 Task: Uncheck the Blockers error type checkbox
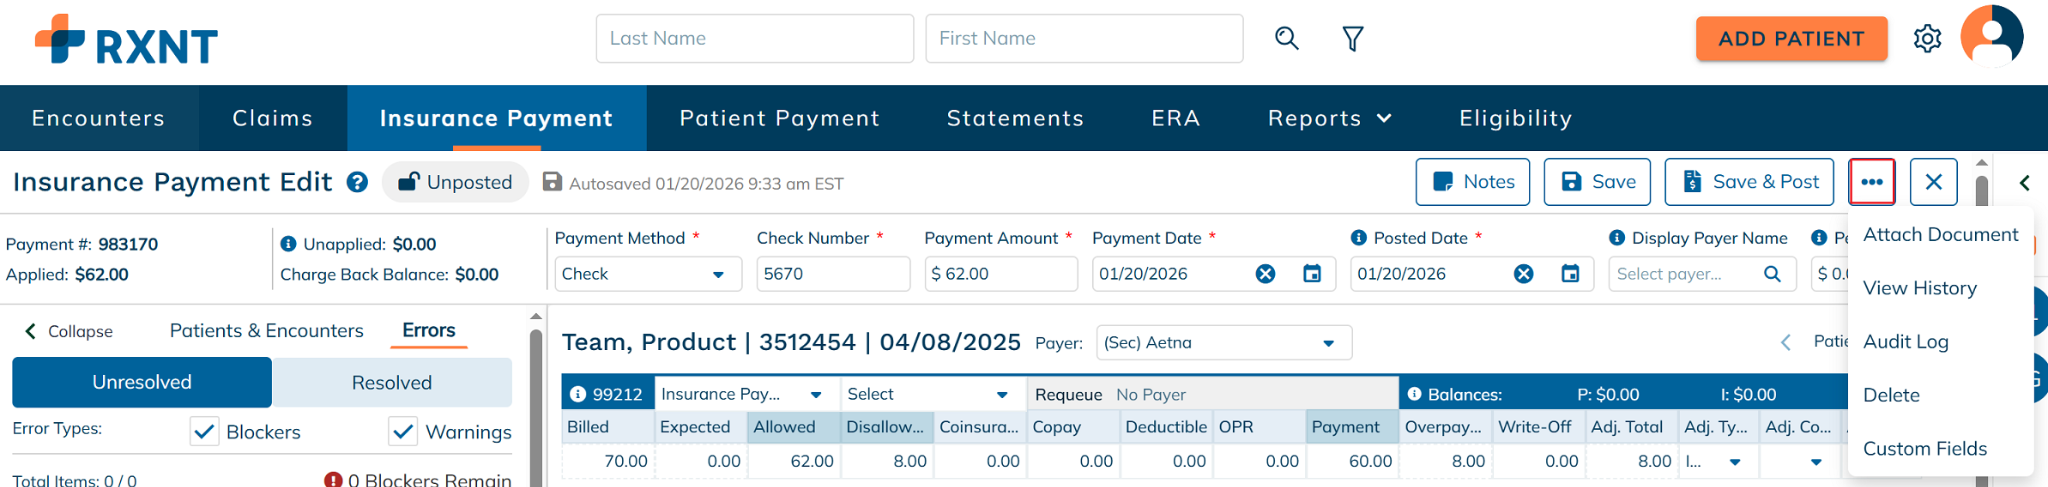pyautogui.click(x=205, y=432)
